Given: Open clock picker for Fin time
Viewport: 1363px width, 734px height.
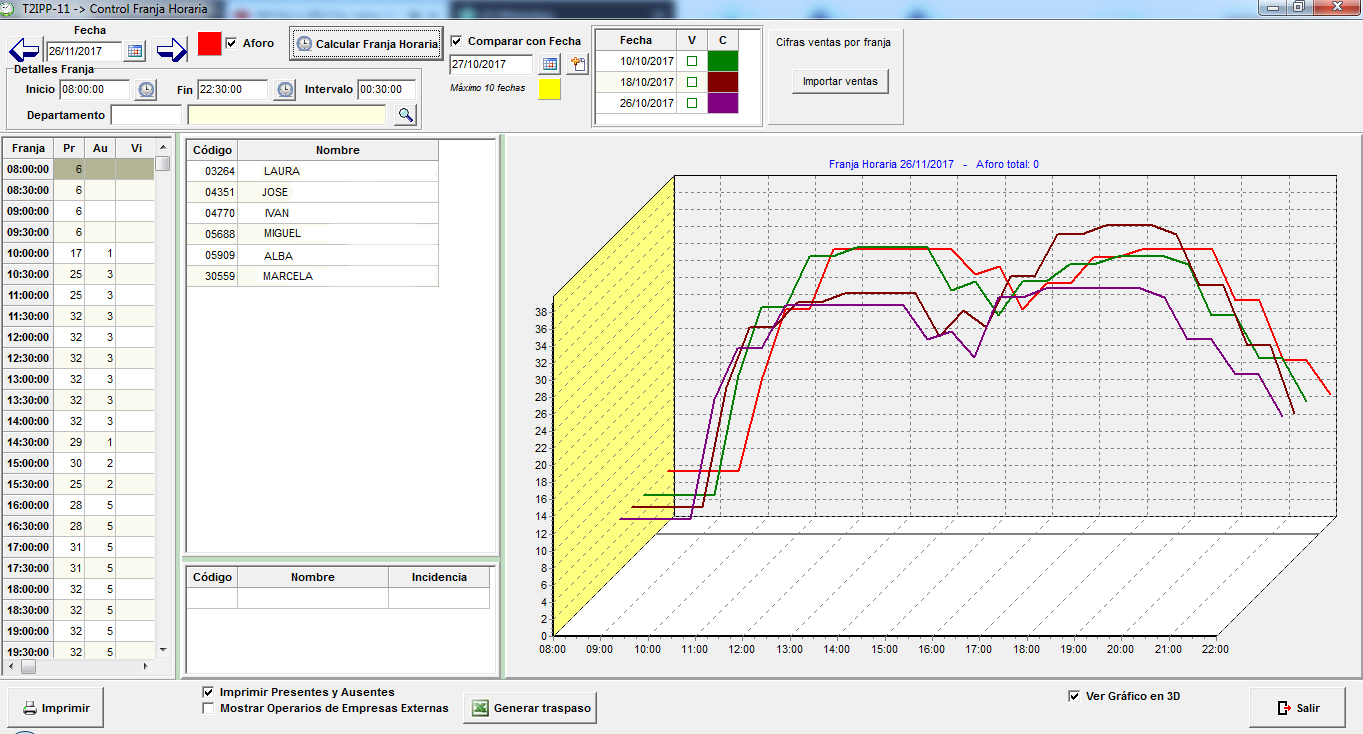Looking at the screenshot, I should 285,90.
